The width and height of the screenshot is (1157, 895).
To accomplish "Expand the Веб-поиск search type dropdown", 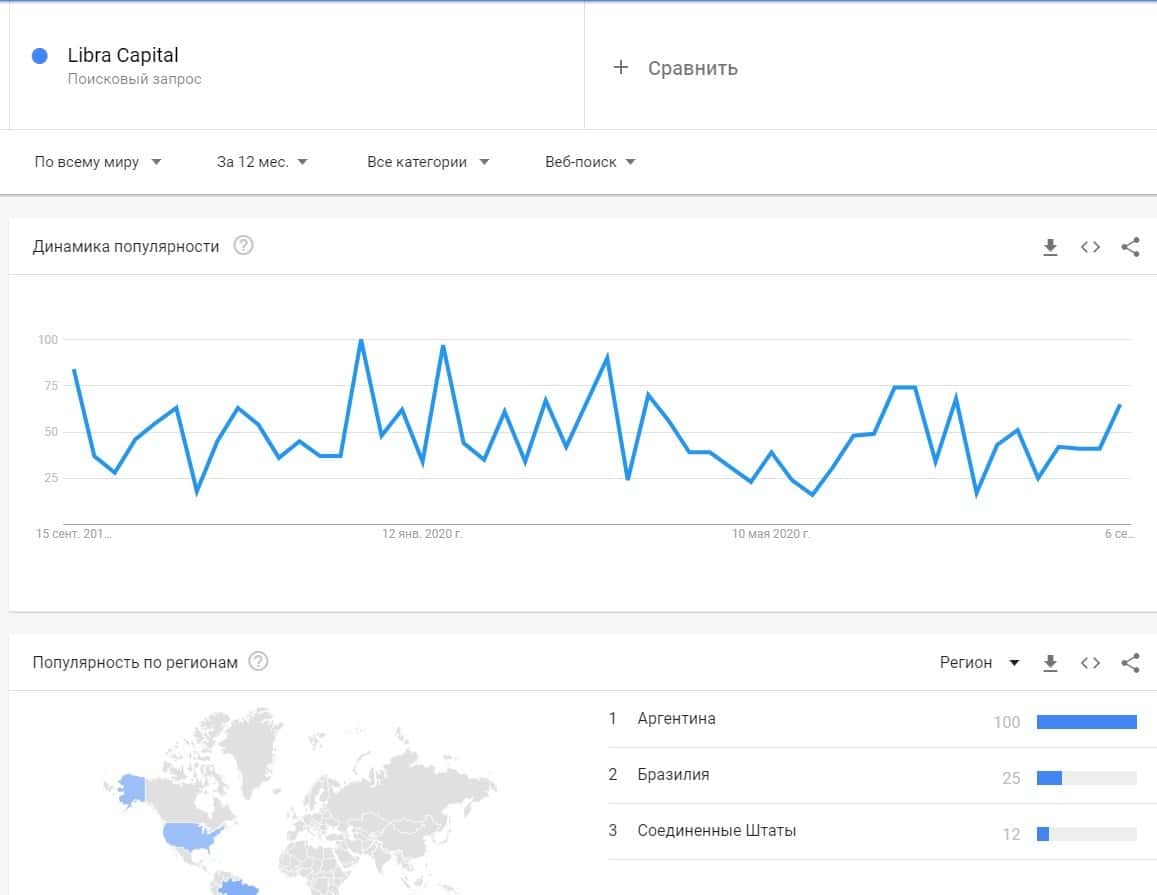I will coord(590,162).
